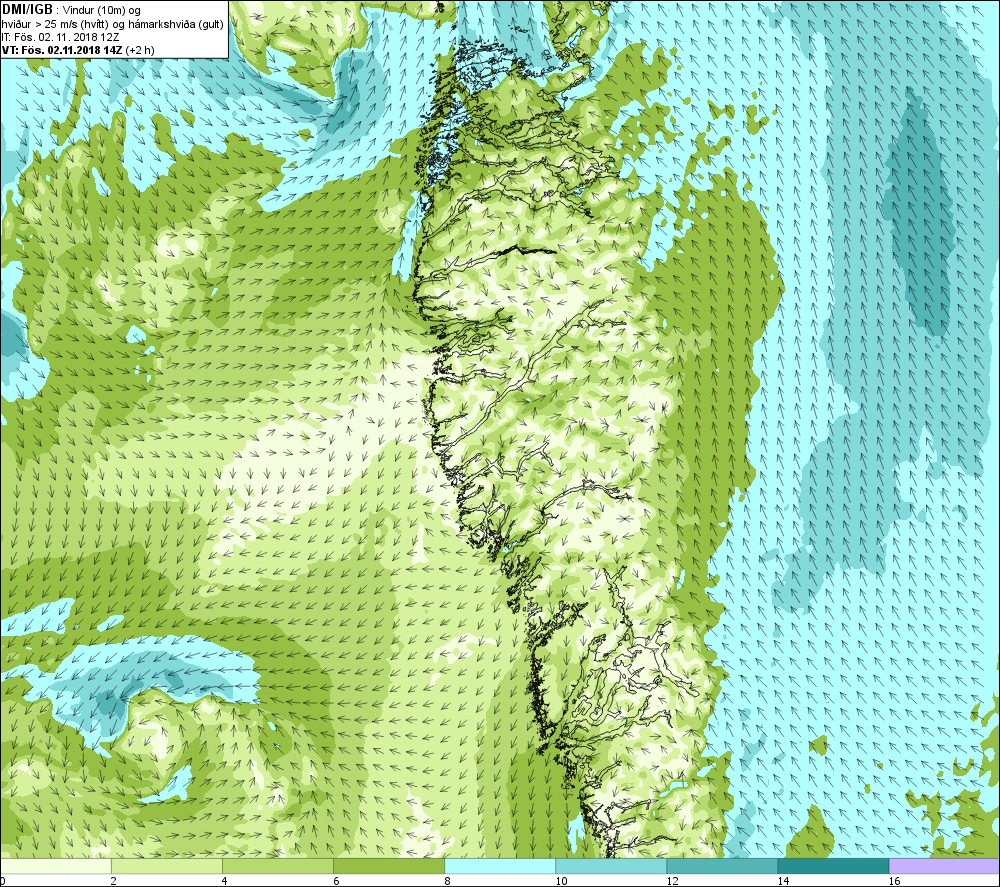Screen dimensions: 1000x887
Task: Click the "0" label on the color scale
Action: coord(3,881)
